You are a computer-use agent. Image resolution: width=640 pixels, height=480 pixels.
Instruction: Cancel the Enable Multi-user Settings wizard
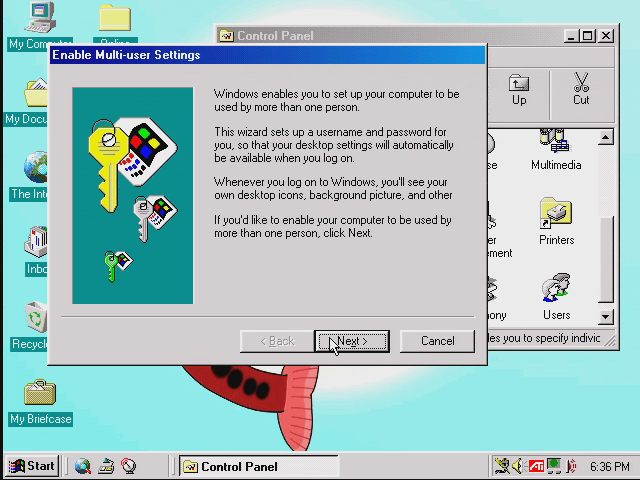coord(437,341)
